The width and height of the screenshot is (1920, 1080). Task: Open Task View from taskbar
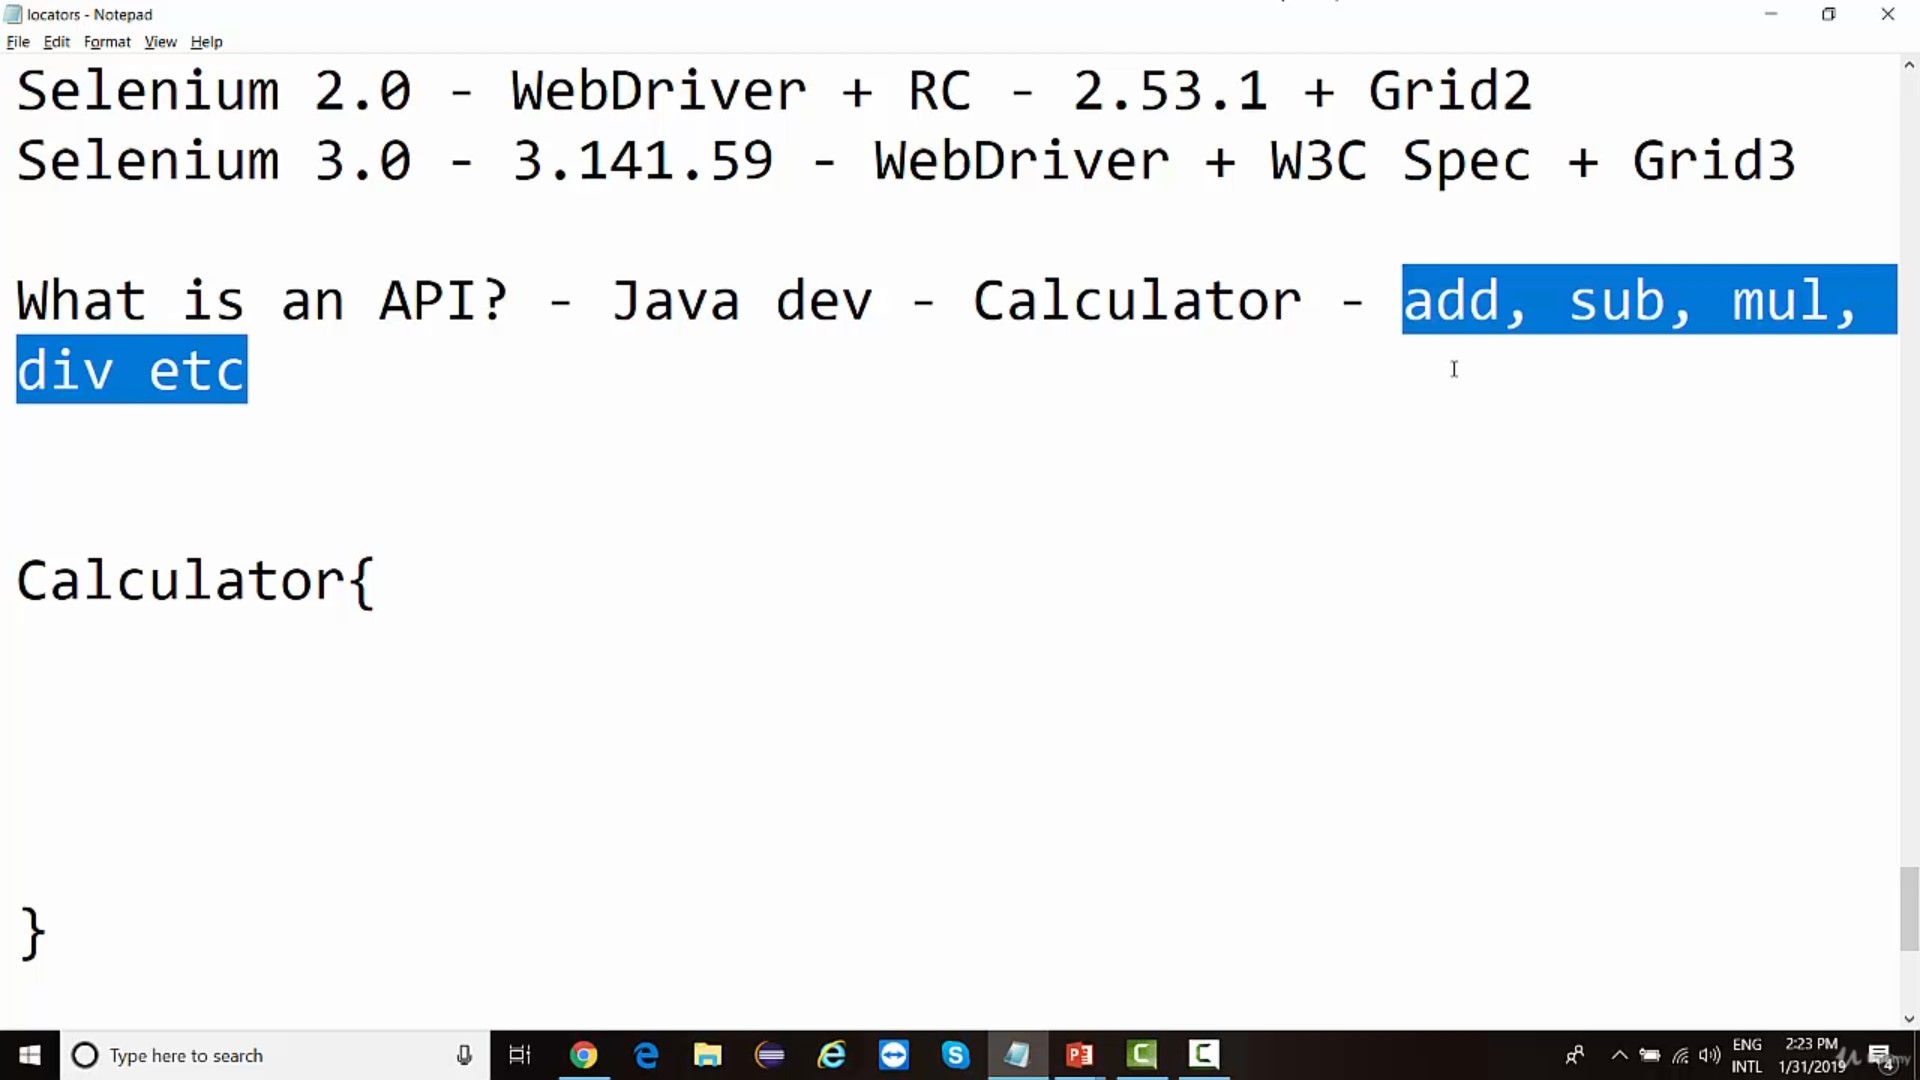(x=520, y=1055)
